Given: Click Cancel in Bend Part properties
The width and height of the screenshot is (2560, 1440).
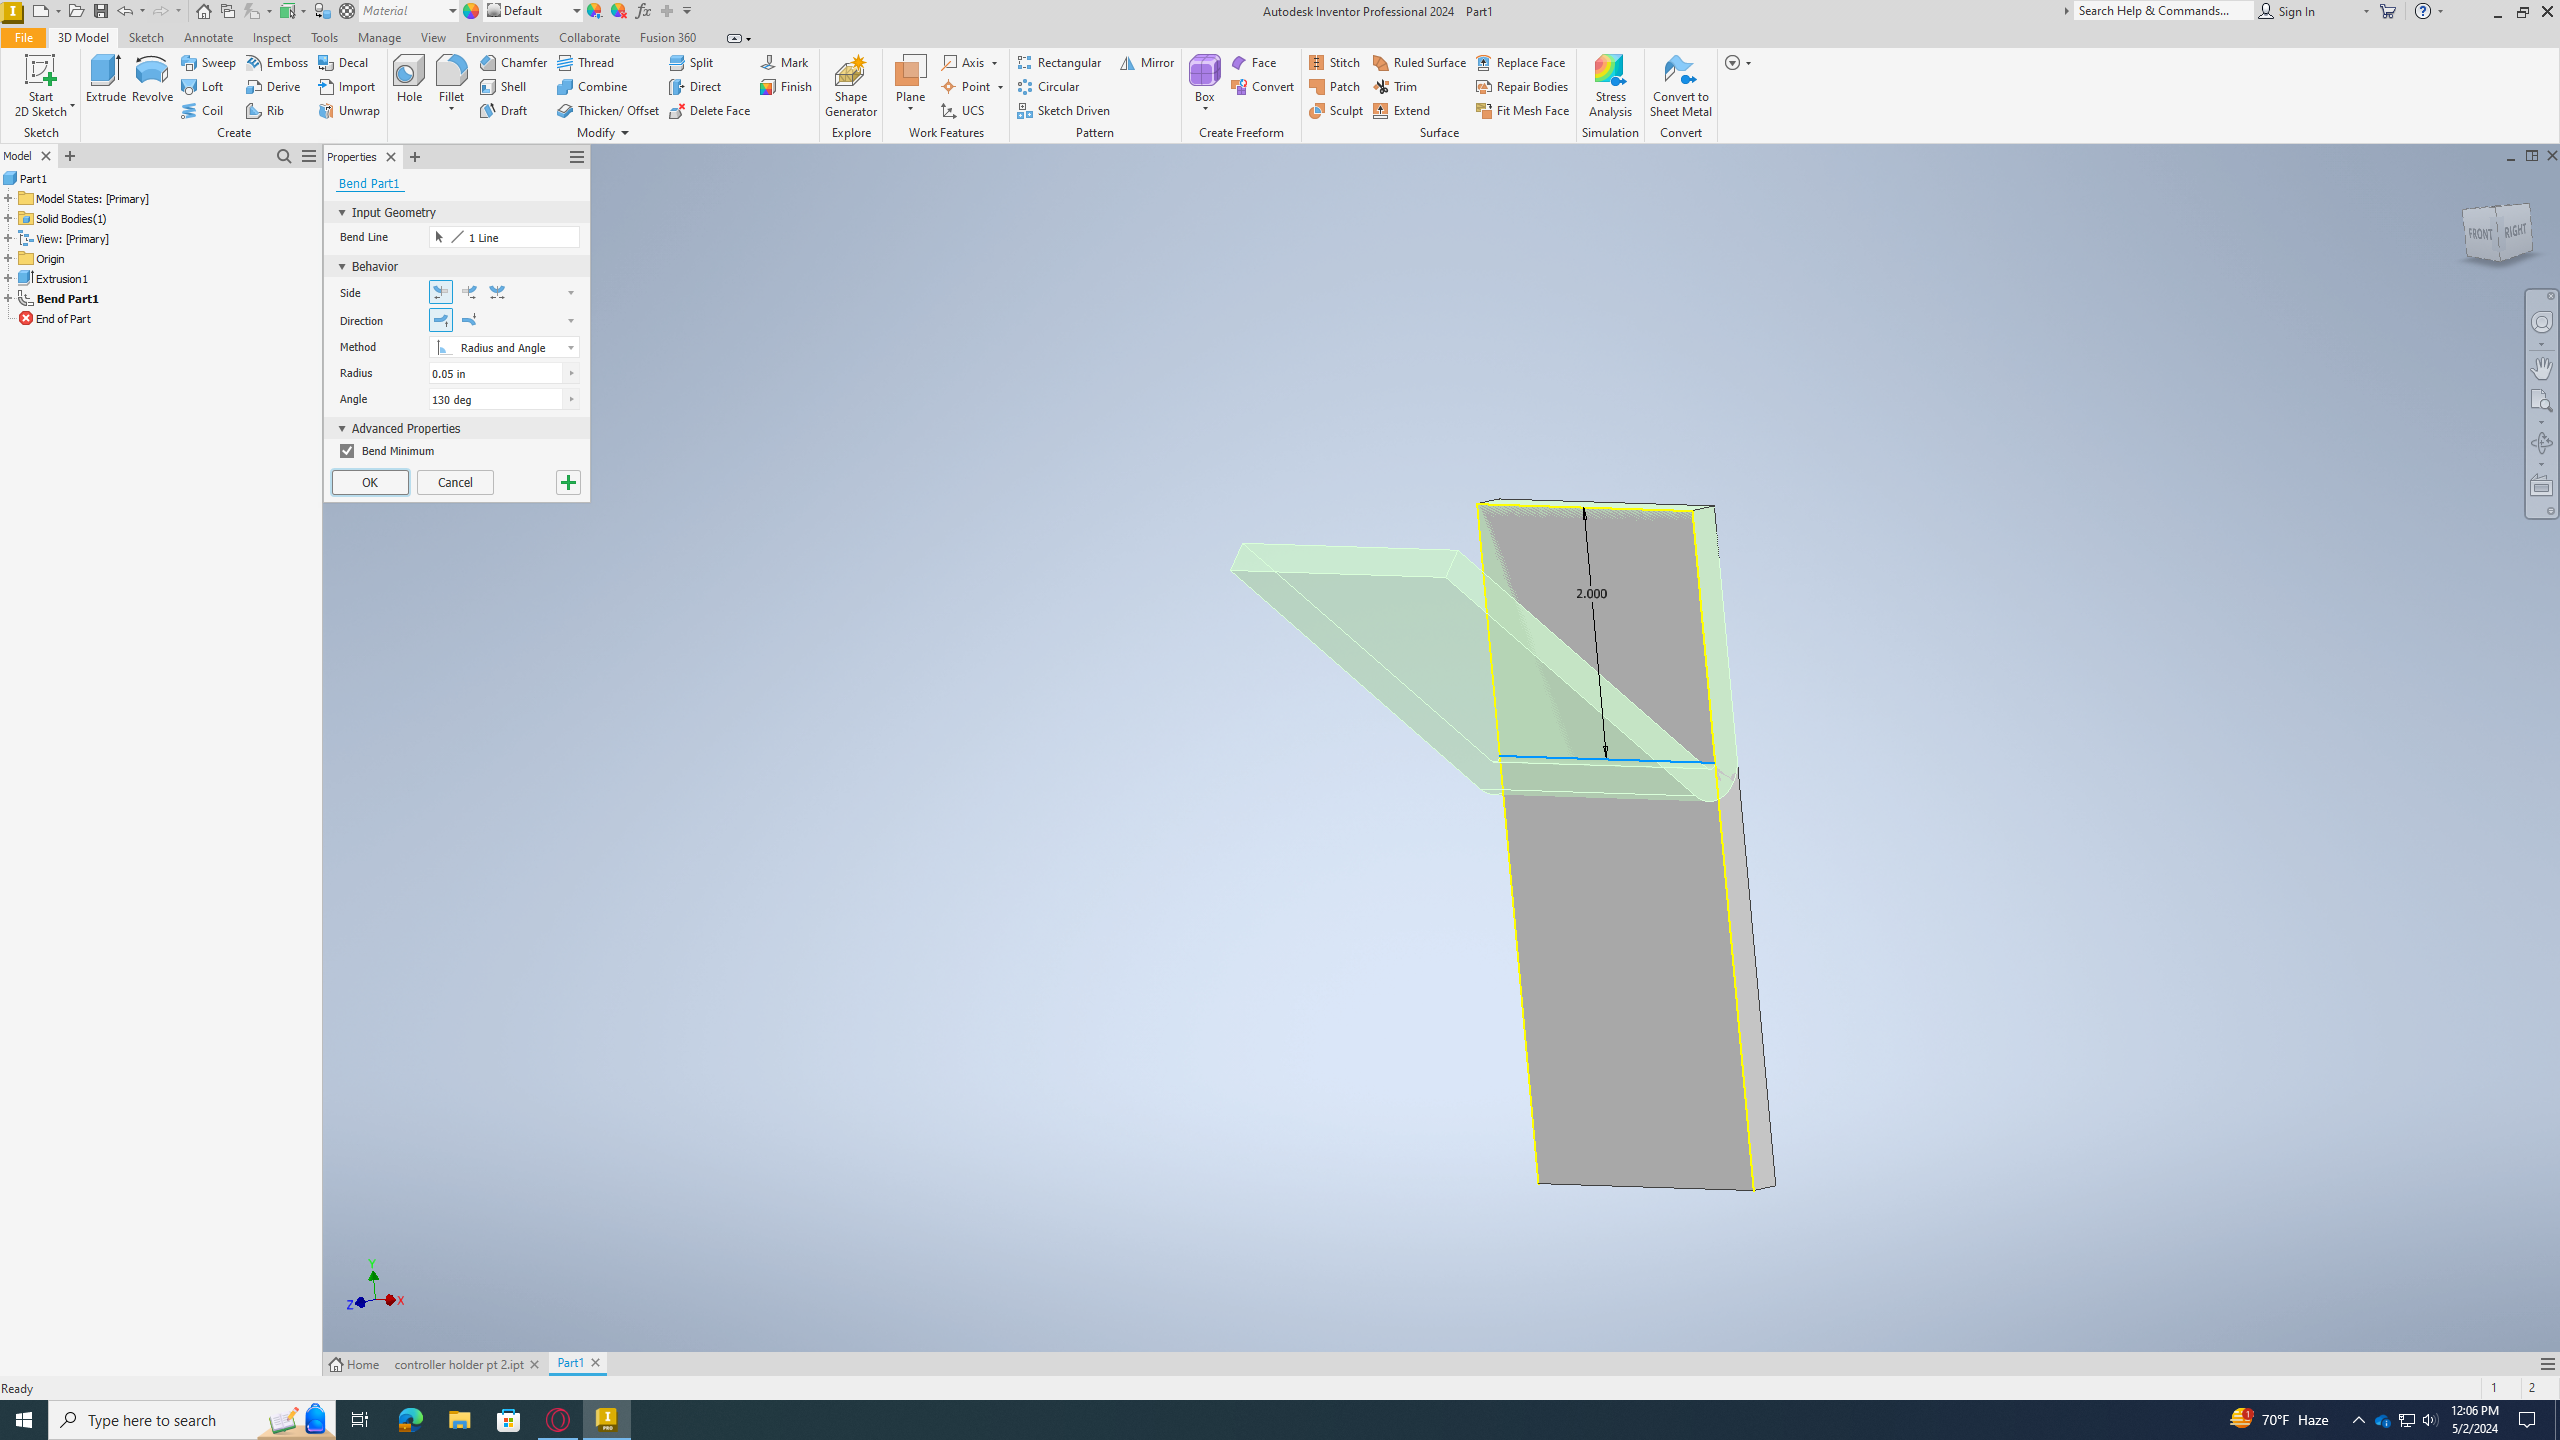Looking at the screenshot, I should pyautogui.click(x=455, y=482).
